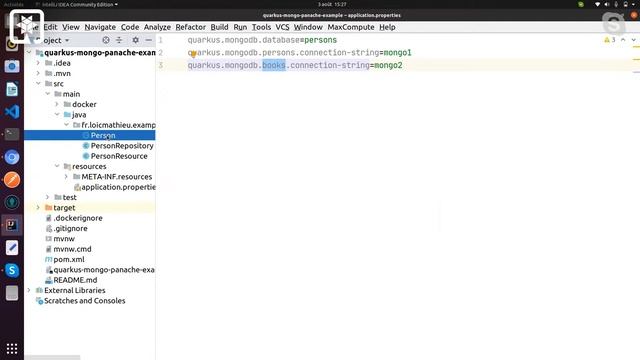The height and width of the screenshot is (360, 640).
Task: Go to next highlighted error arrow
Action: tap(633, 40)
